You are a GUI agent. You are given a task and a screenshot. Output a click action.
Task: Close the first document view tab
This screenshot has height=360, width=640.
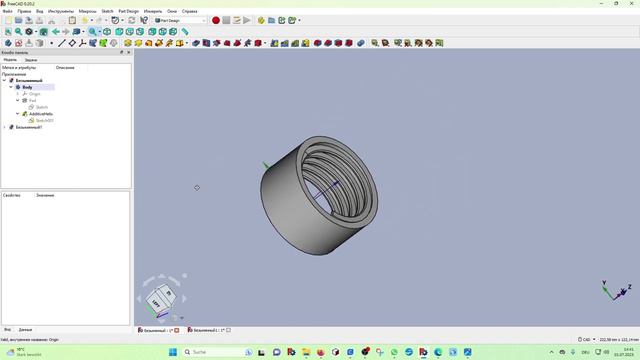(x=177, y=330)
